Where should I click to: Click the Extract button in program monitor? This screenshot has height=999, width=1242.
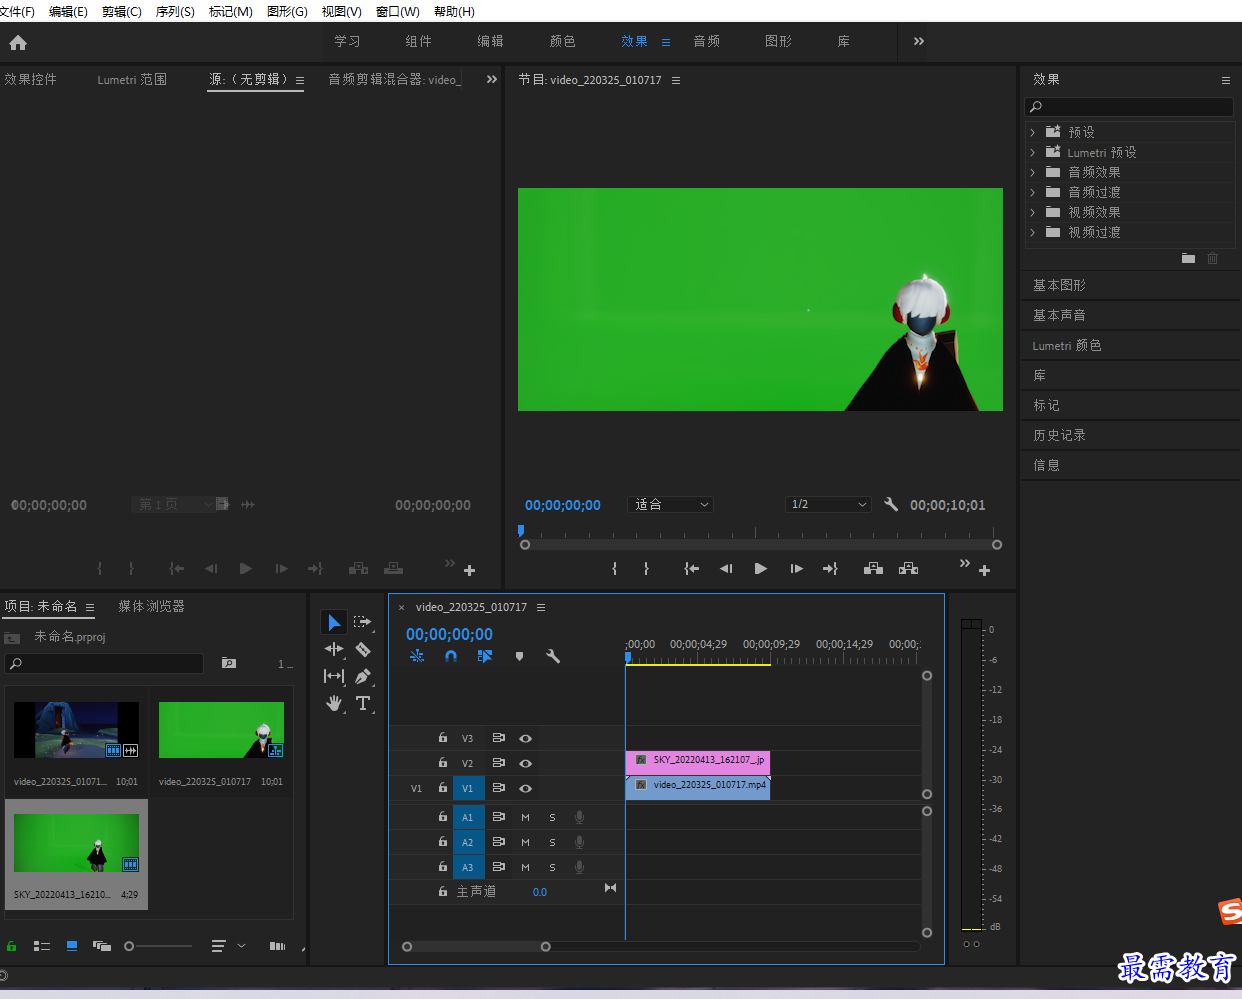[908, 568]
